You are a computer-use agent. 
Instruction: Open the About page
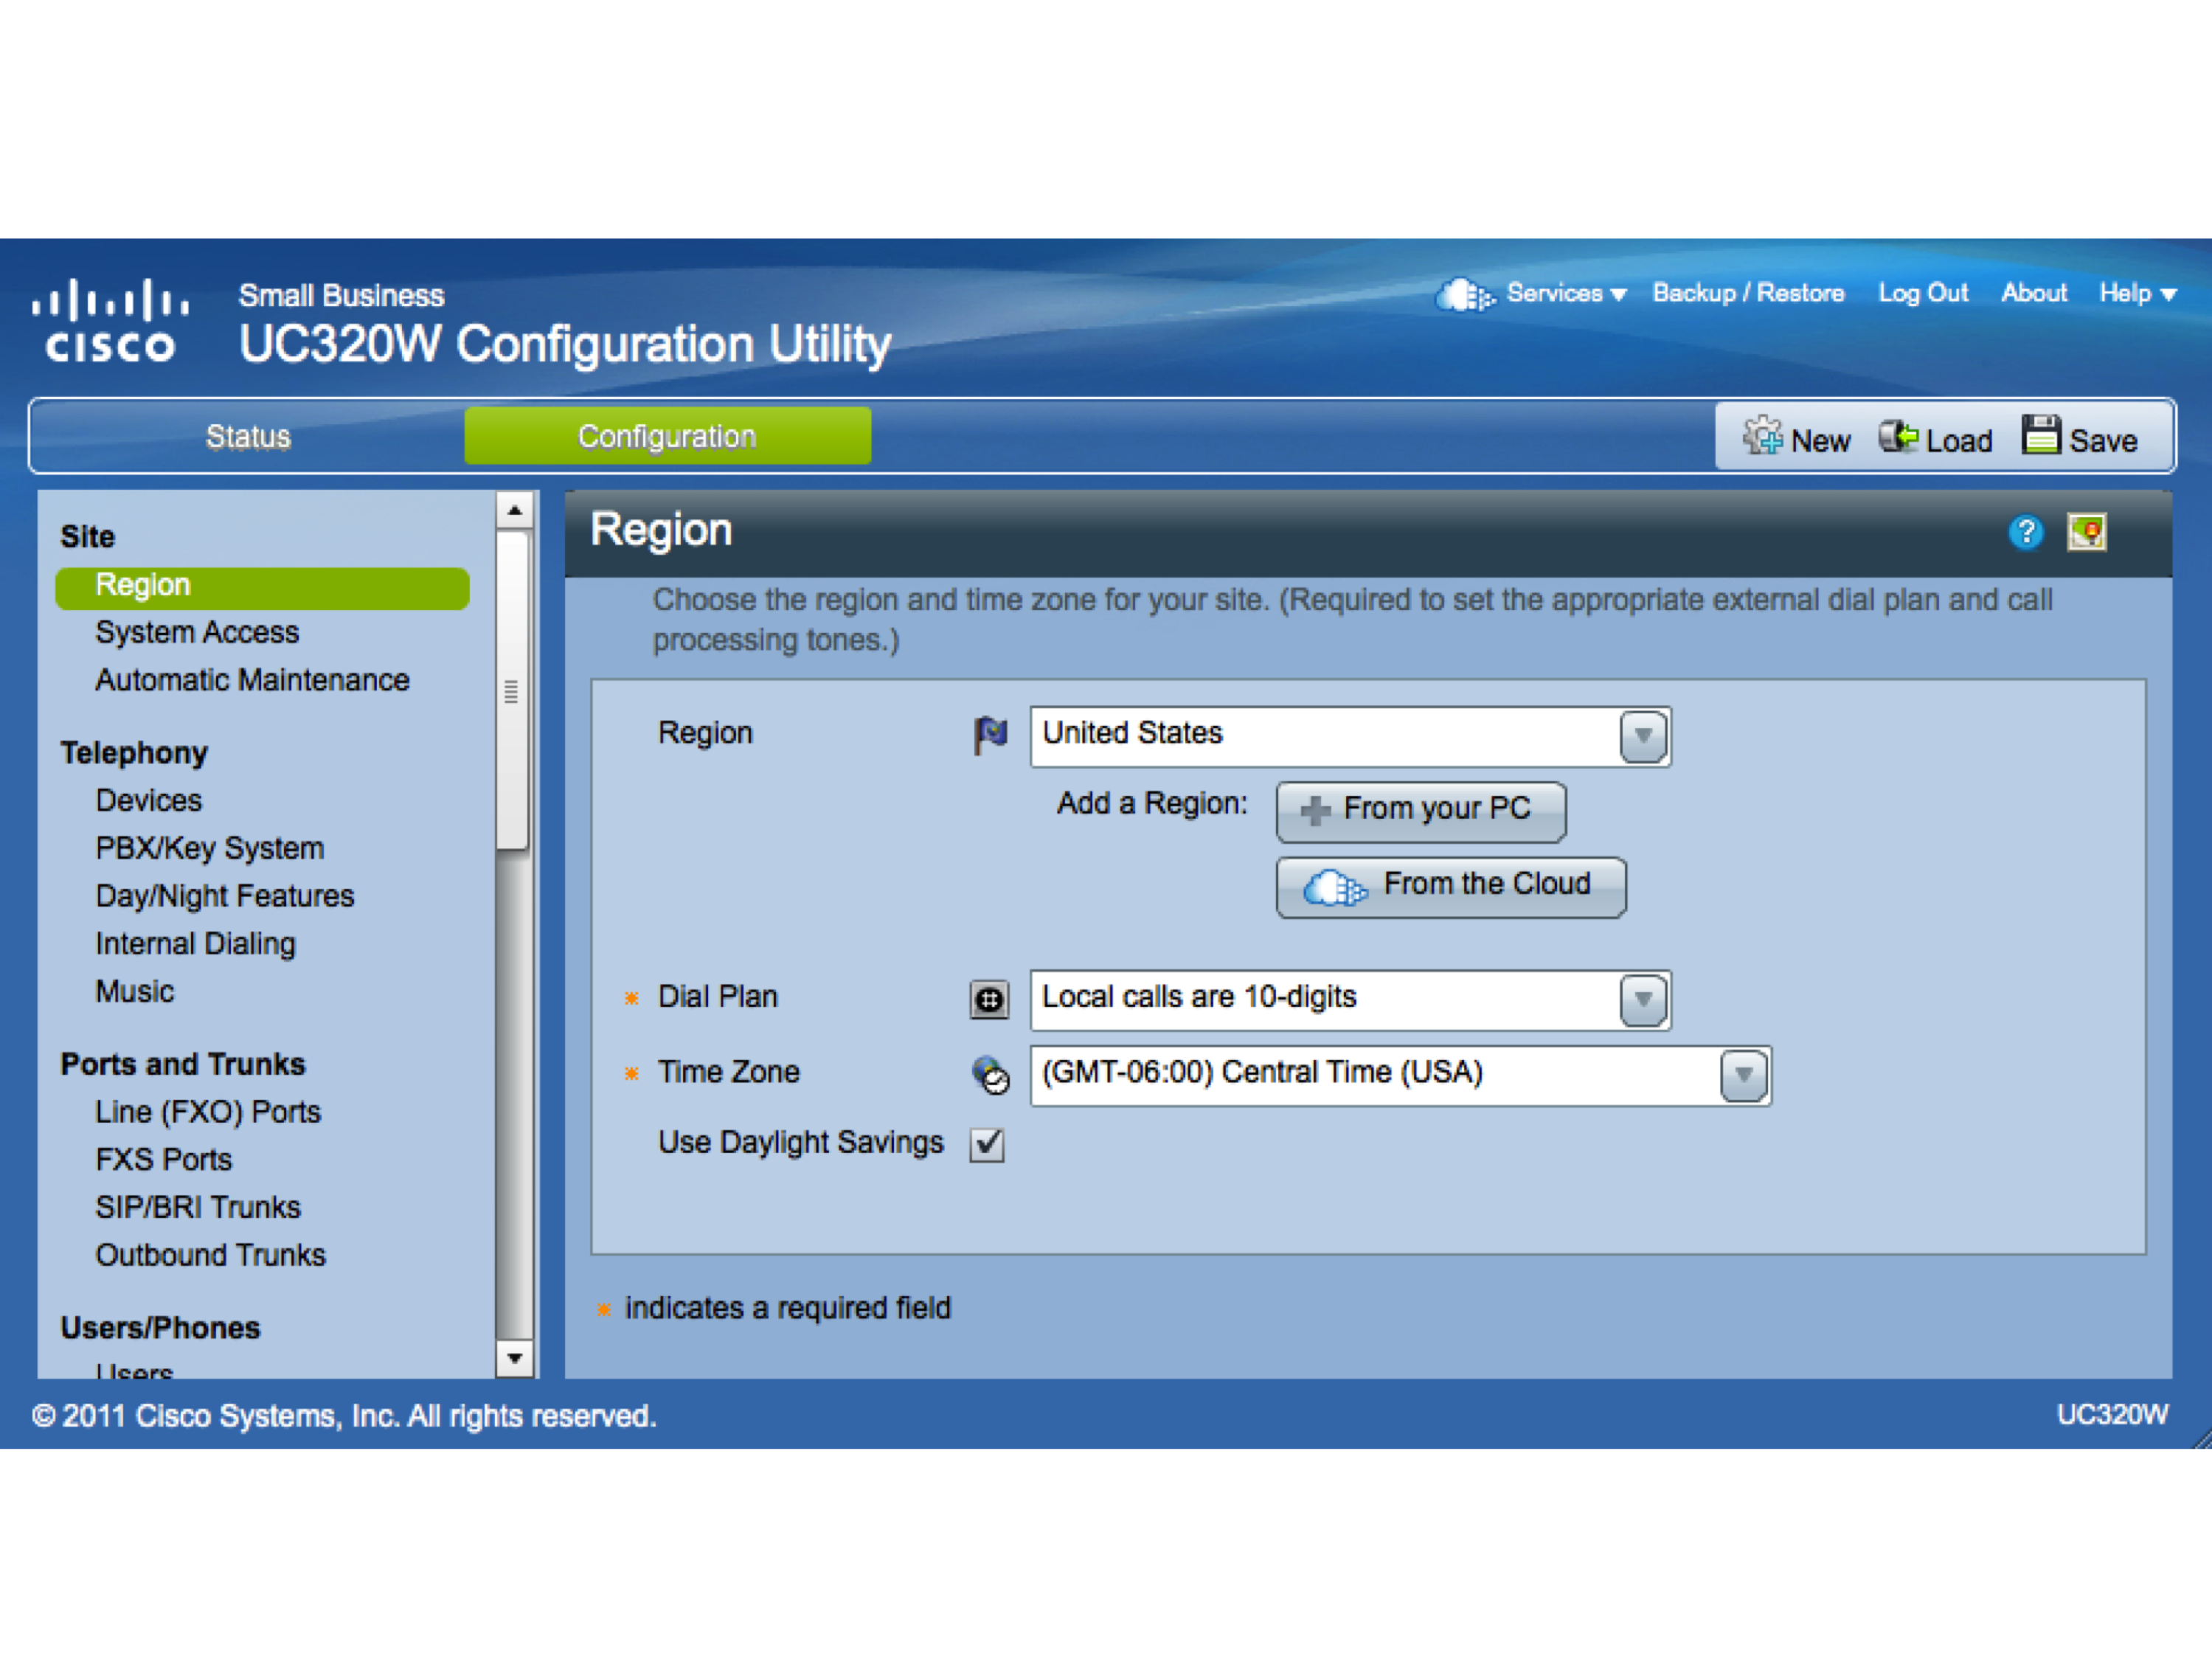coord(2033,293)
